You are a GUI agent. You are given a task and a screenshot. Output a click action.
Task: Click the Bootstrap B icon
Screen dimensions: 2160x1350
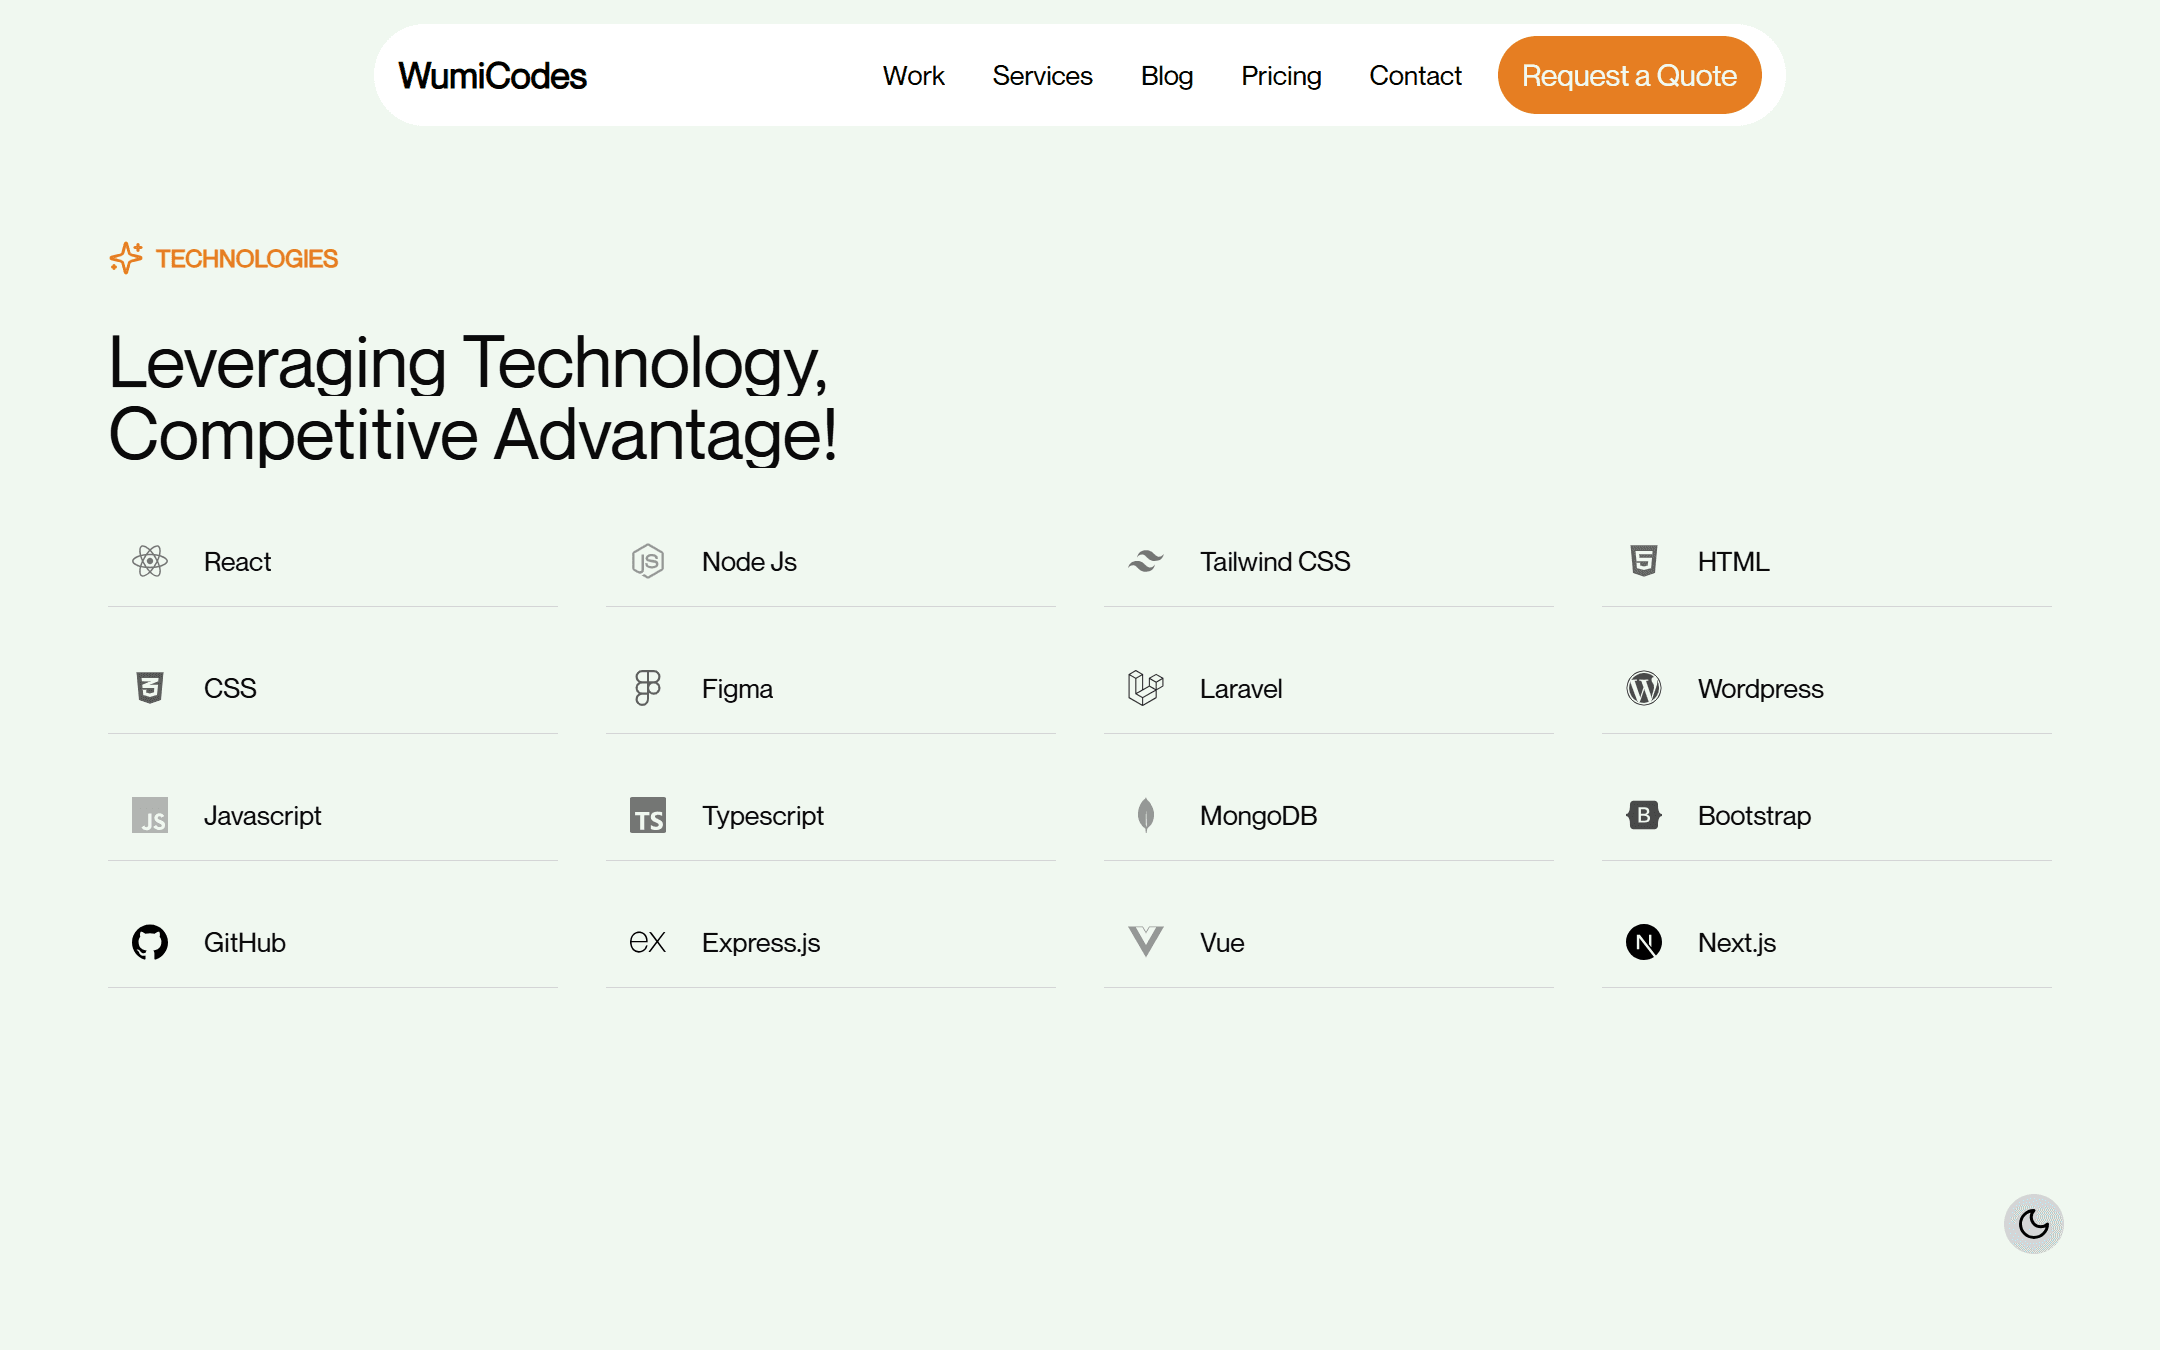tap(1644, 815)
